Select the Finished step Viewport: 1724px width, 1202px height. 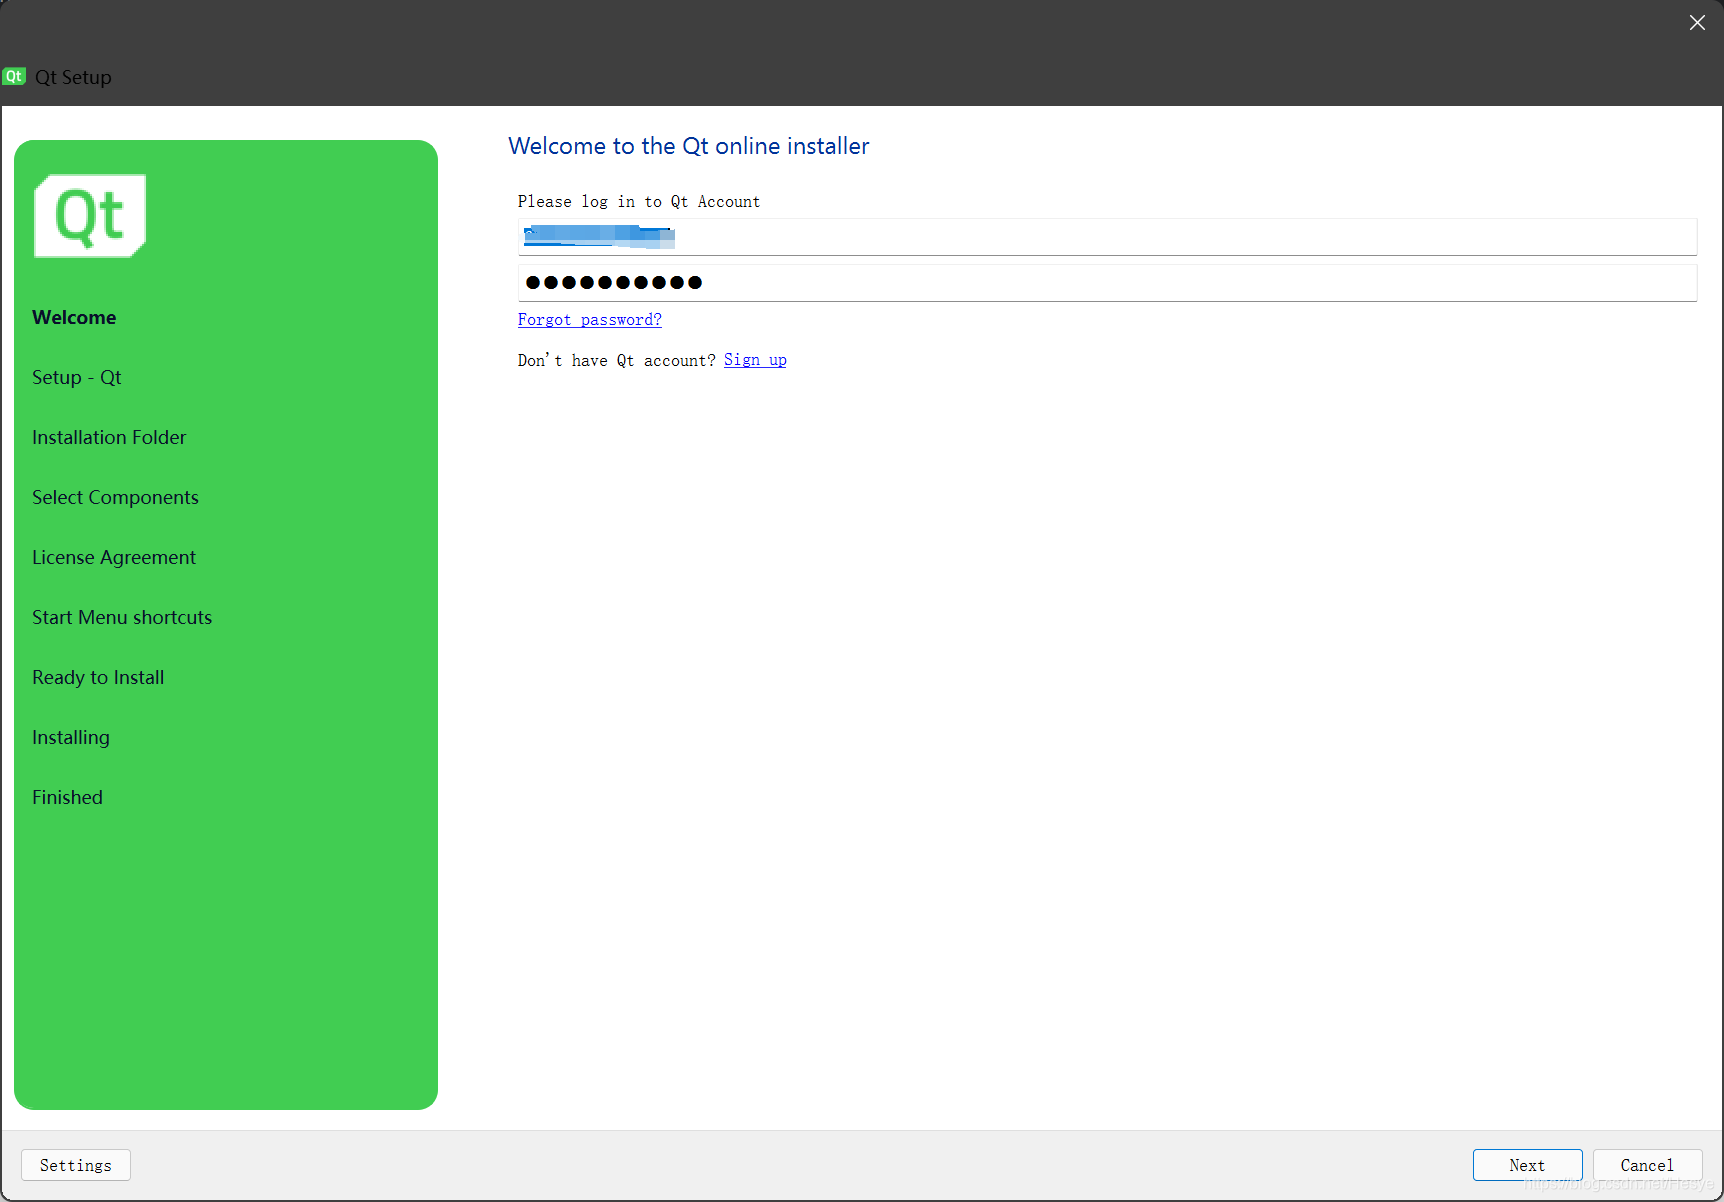pos(67,797)
